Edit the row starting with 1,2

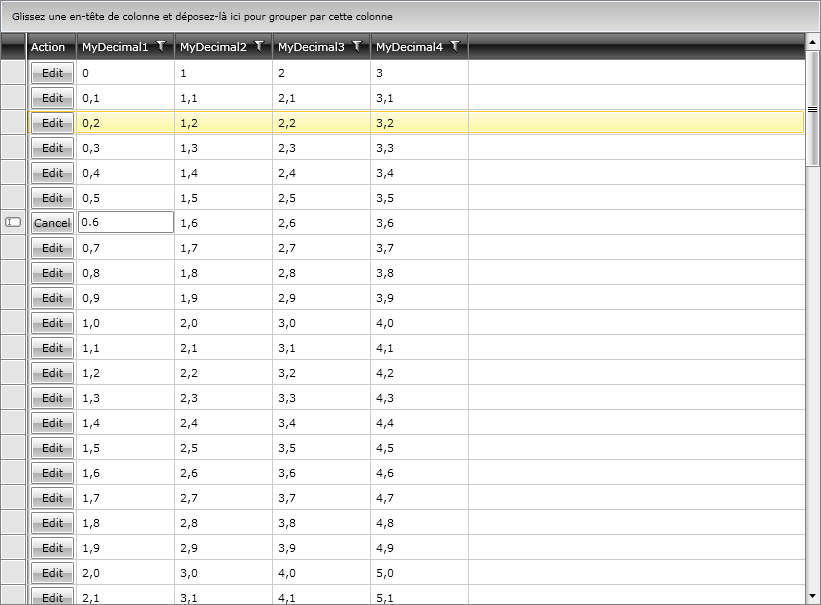coord(52,373)
